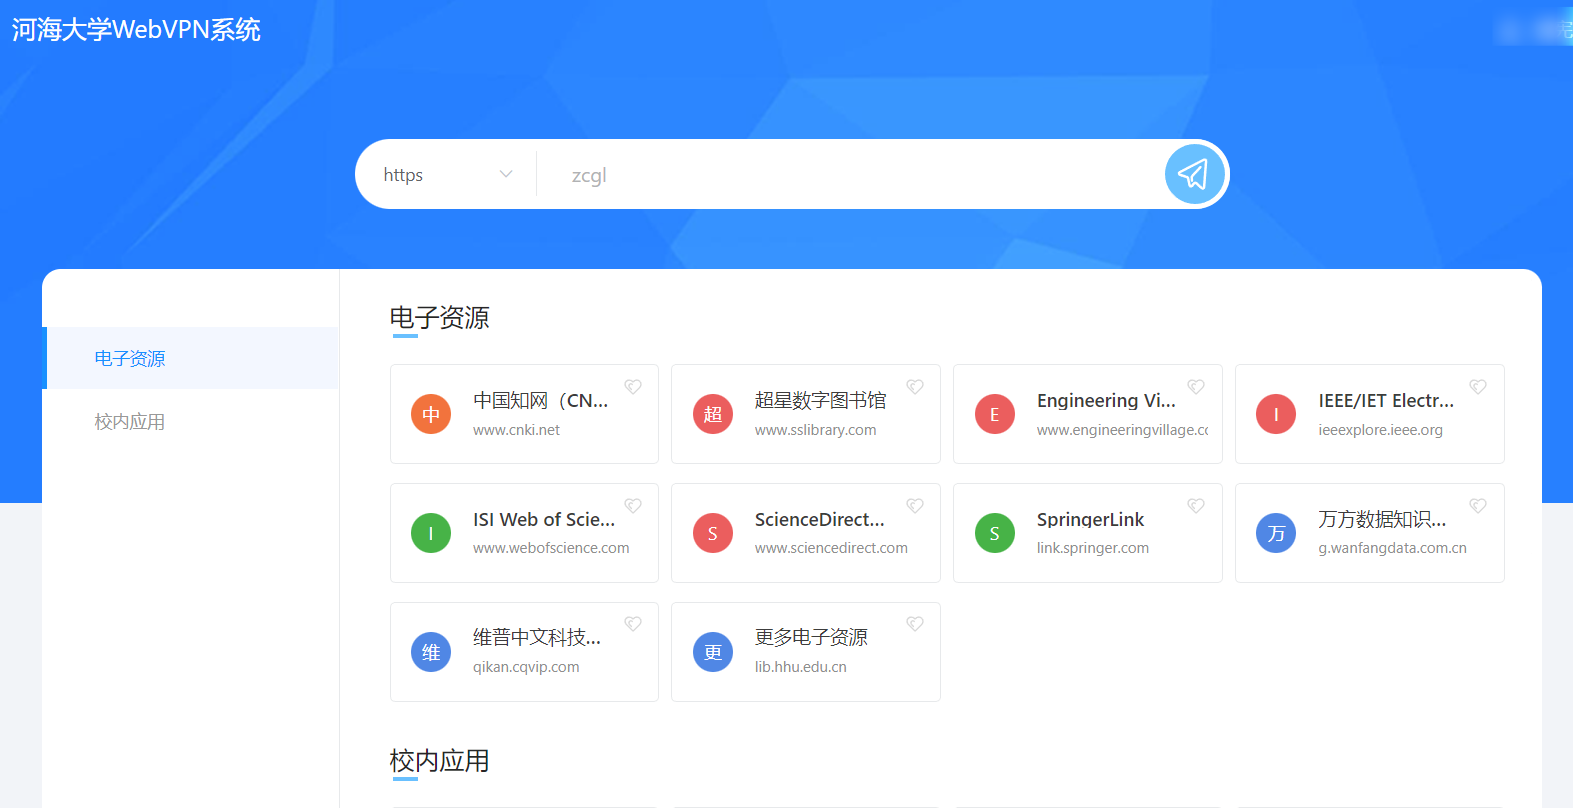This screenshot has width=1573, height=808.
Task: Toggle favorite heart on ScienceDirect card
Action: 915,506
